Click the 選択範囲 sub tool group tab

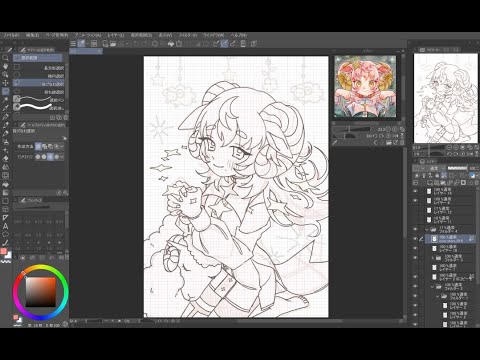(38, 58)
